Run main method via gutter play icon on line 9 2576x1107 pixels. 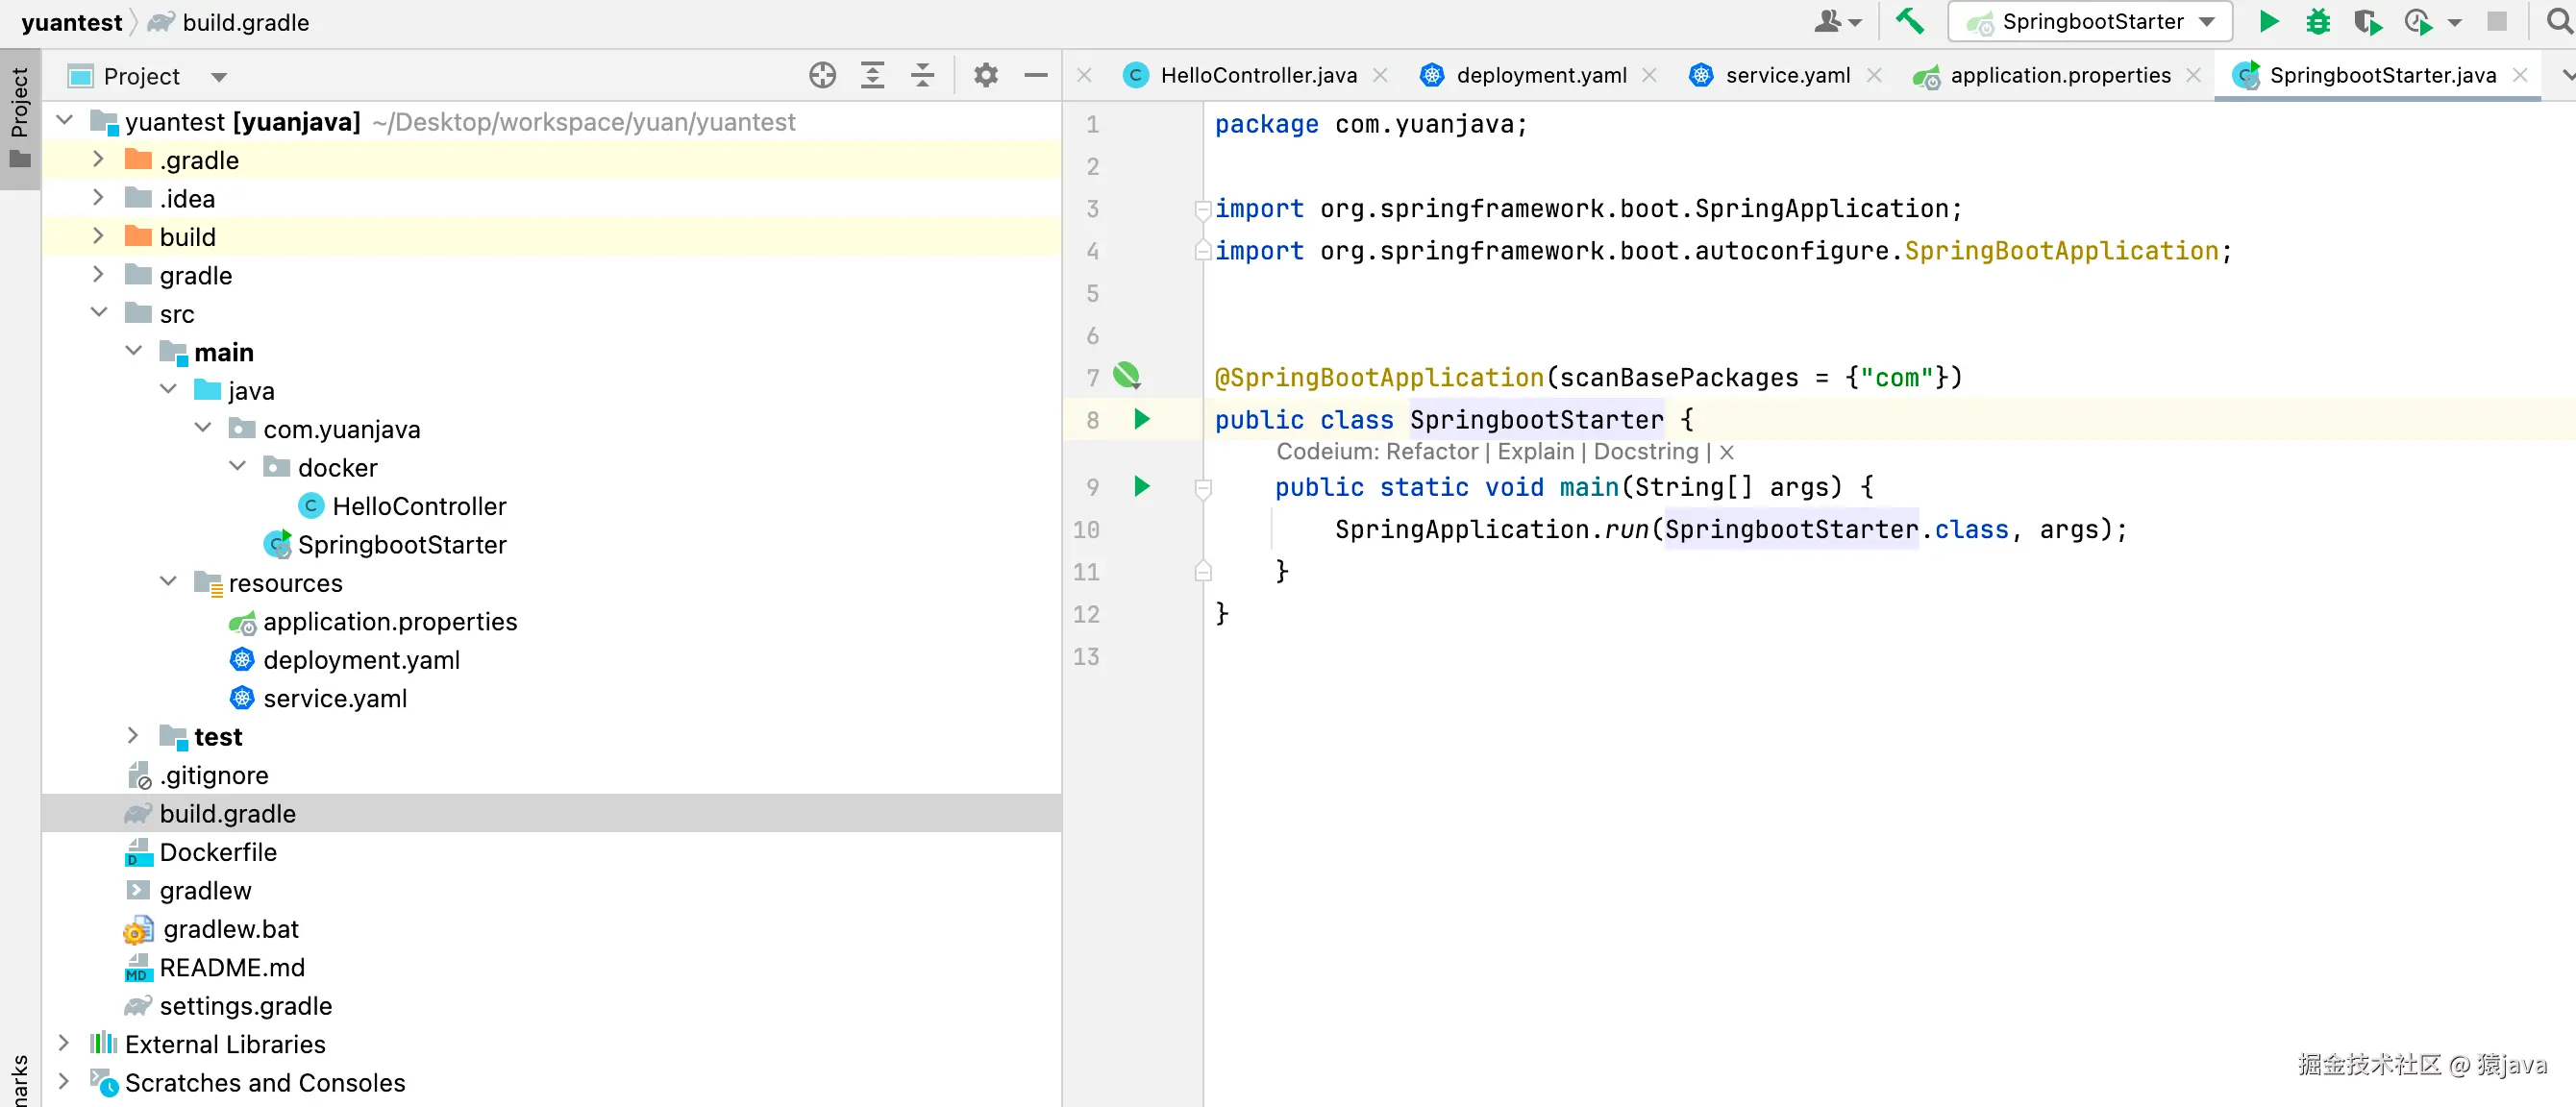pos(1141,487)
